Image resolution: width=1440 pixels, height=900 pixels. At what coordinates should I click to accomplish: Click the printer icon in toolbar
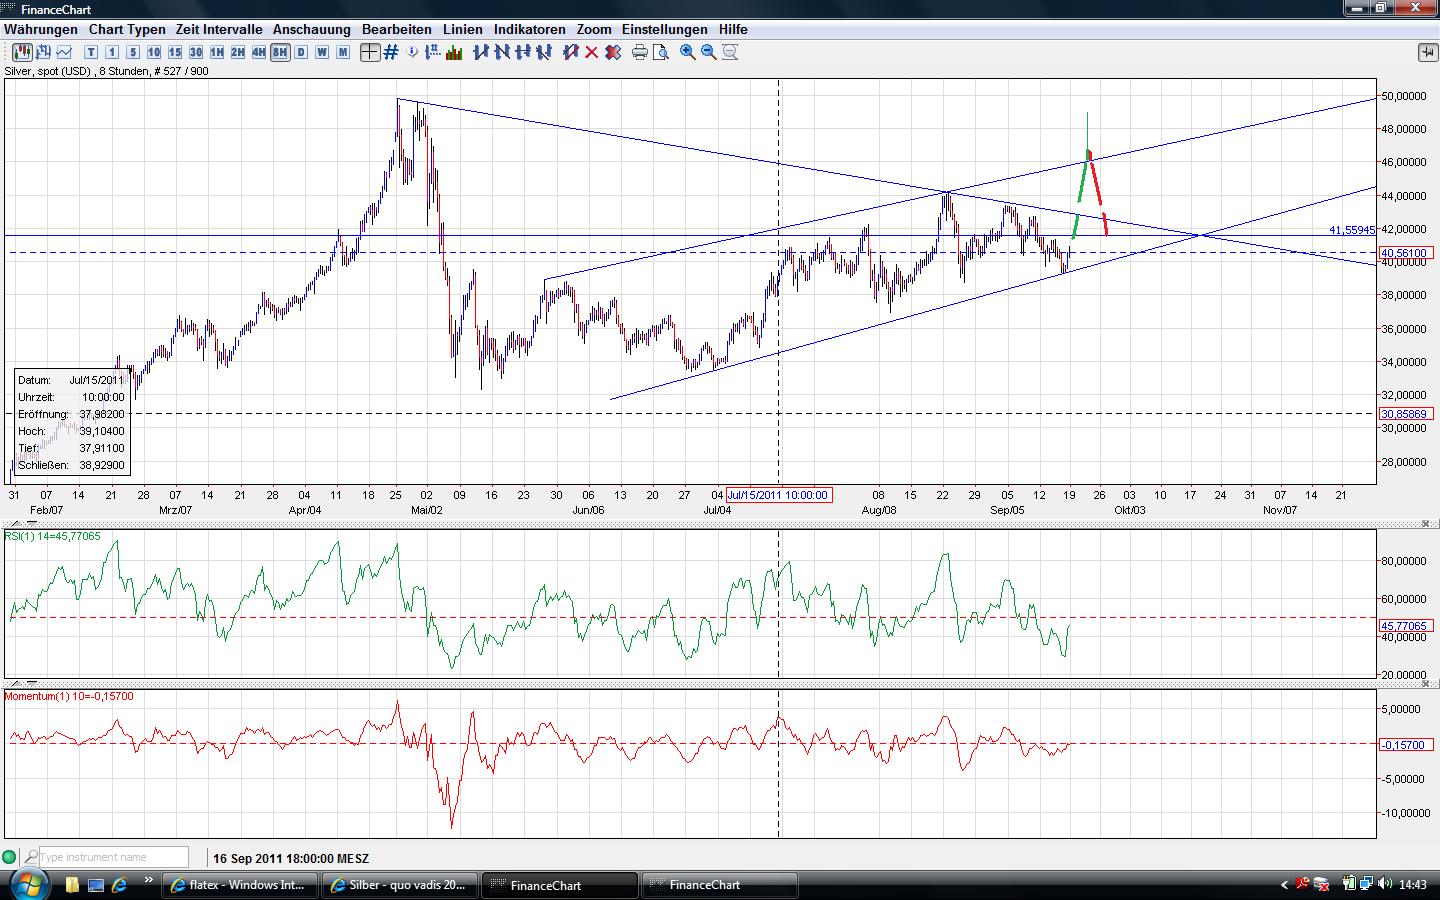[x=640, y=52]
